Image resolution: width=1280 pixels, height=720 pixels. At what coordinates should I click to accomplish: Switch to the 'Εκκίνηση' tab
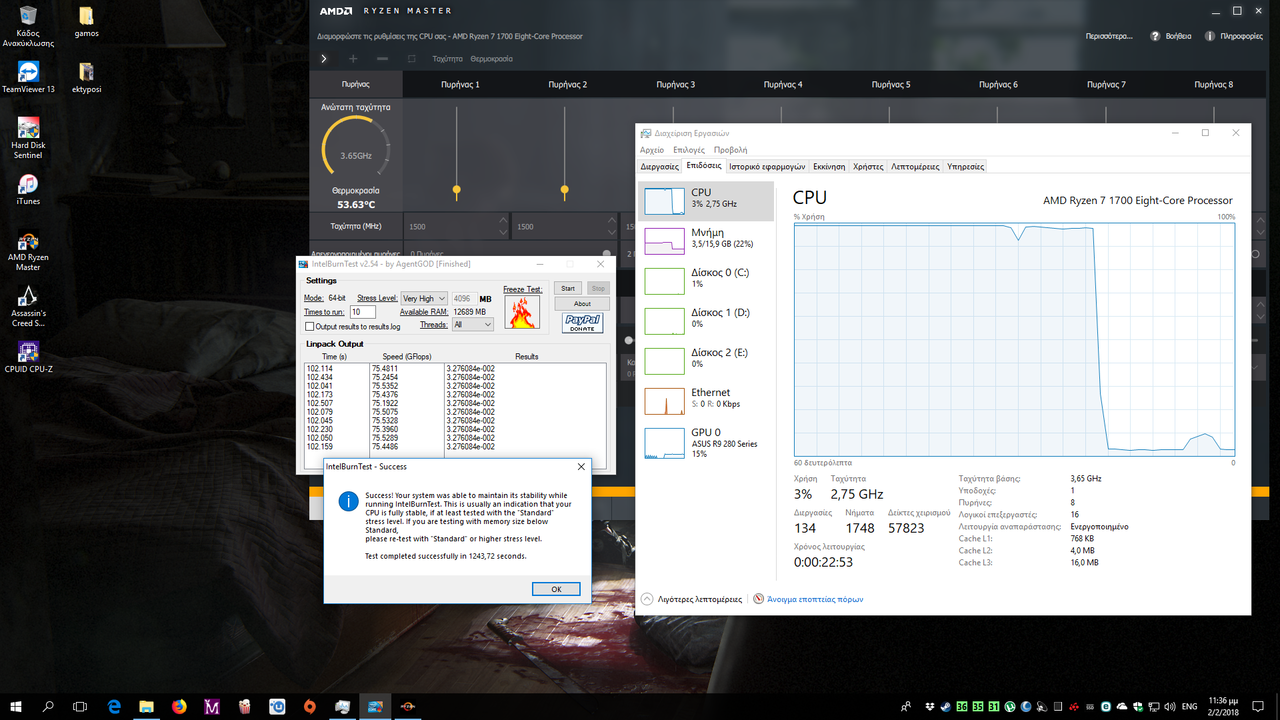(x=829, y=167)
